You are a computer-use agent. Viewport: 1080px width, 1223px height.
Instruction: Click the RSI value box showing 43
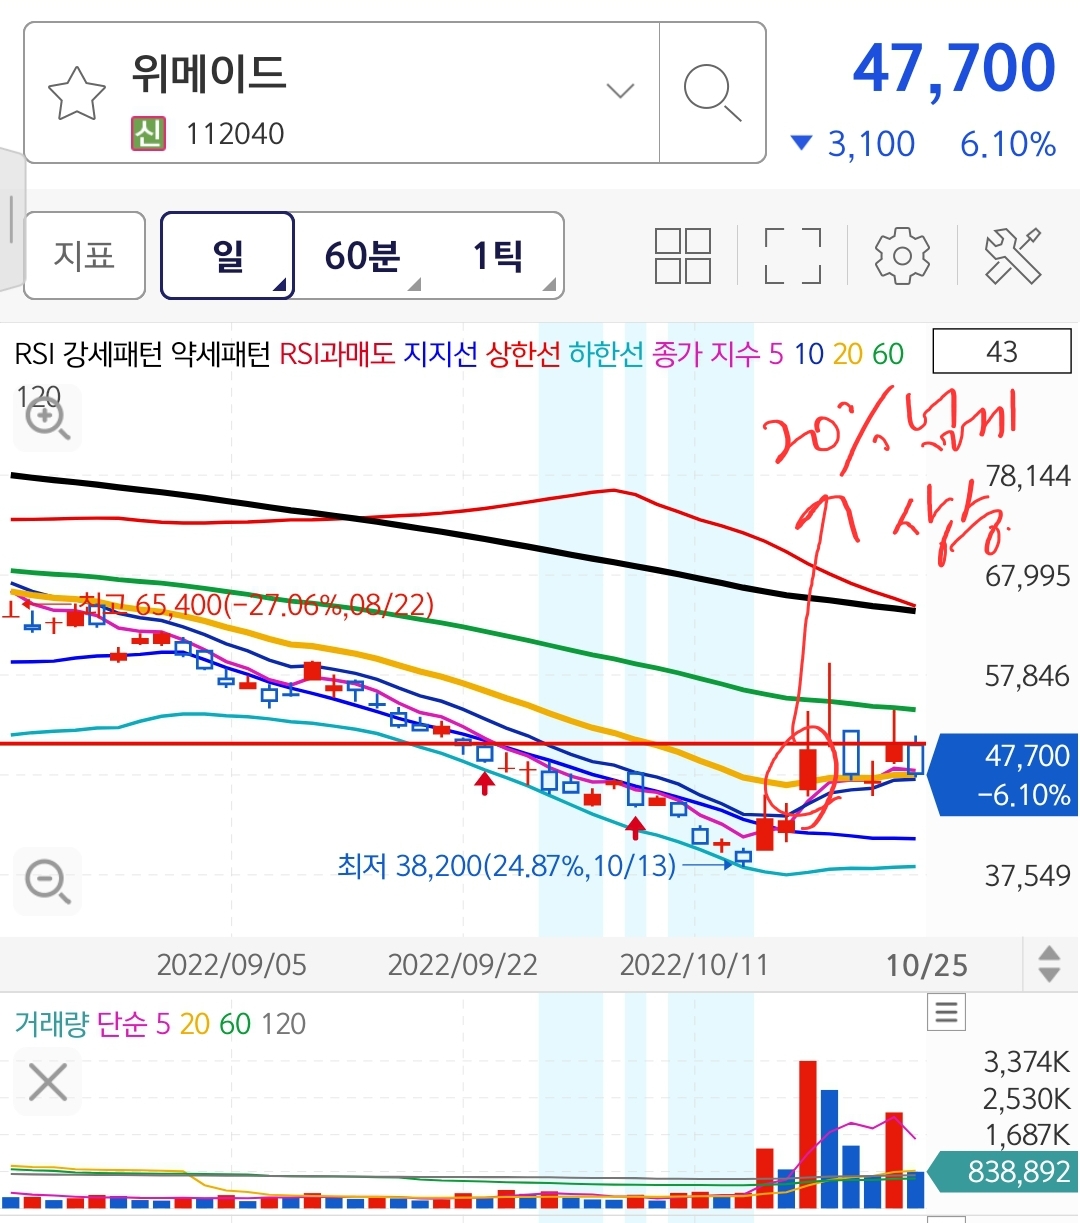[1001, 352]
